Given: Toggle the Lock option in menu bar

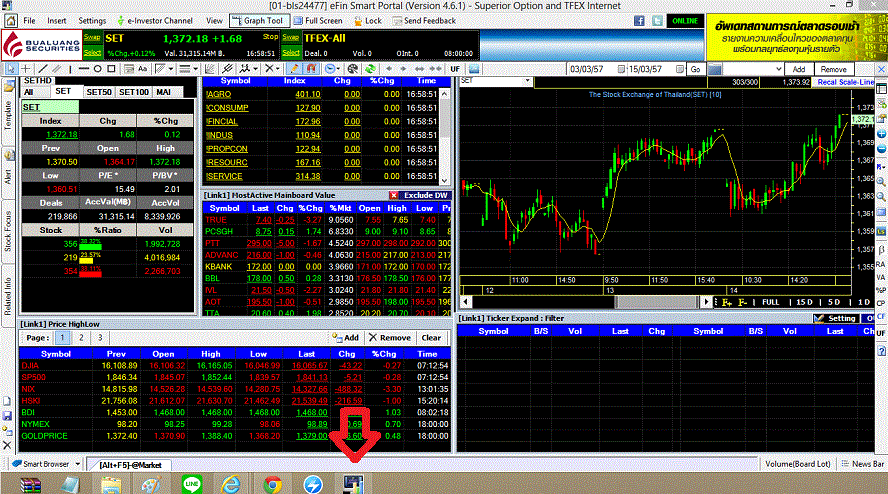Looking at the screenshot, I should point(367,21).
